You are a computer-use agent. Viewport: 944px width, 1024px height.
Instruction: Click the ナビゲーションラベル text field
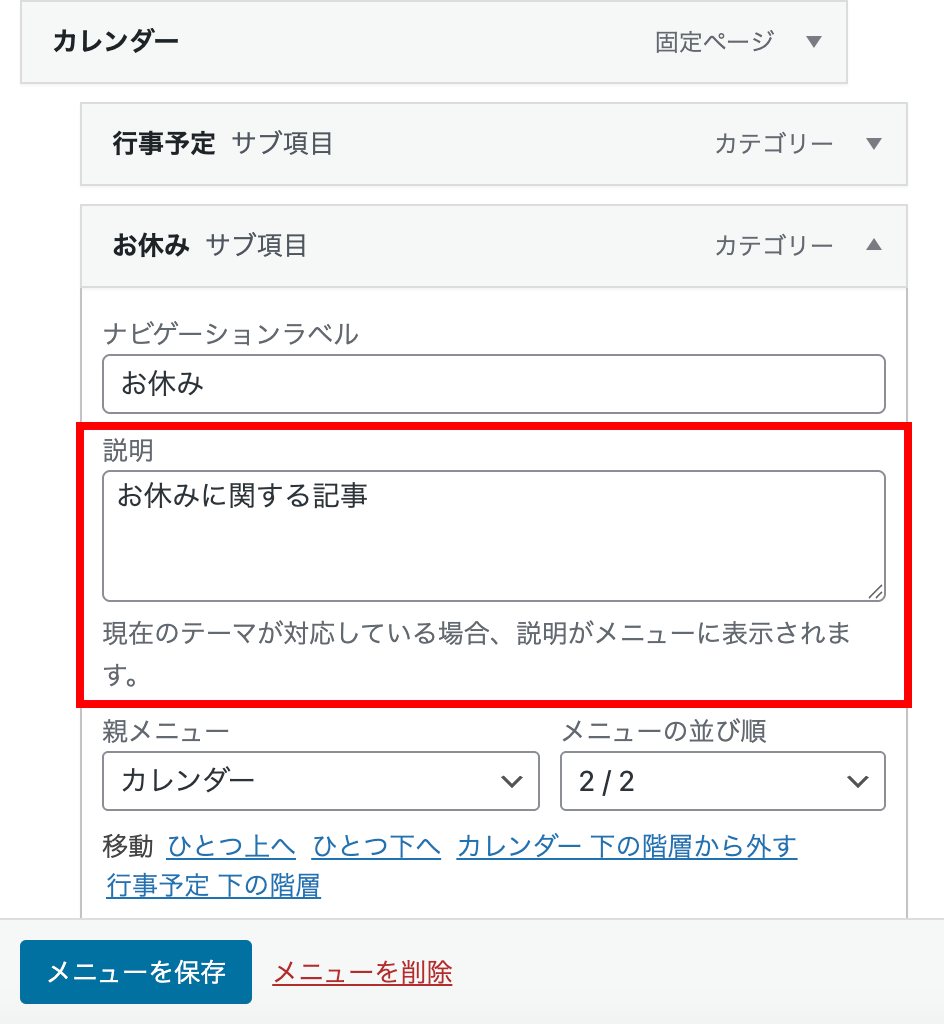point(493,384)
